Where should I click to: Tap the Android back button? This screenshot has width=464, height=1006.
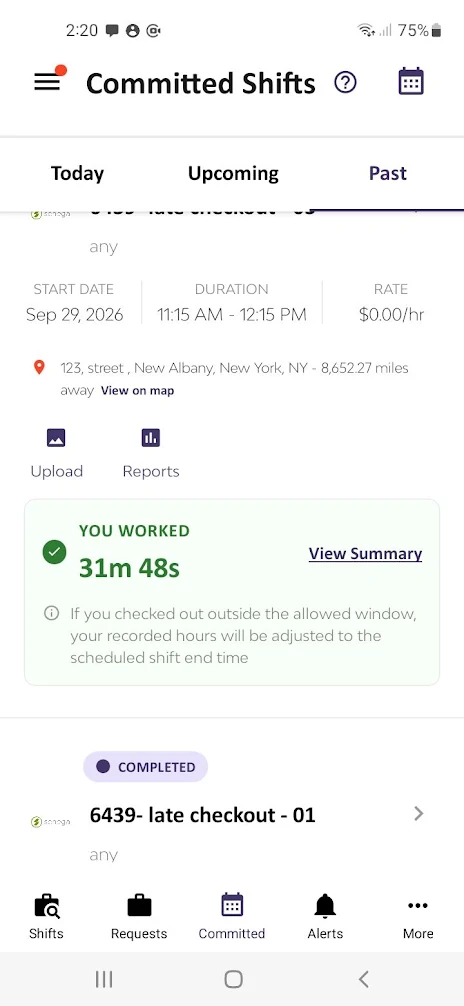(363, 979)
